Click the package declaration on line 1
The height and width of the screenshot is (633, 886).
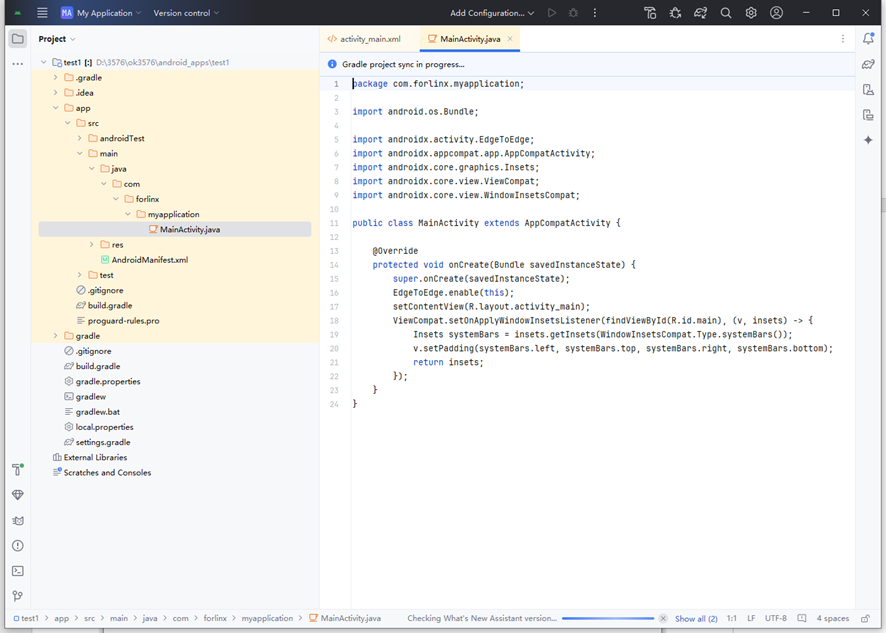coord(438,84)
